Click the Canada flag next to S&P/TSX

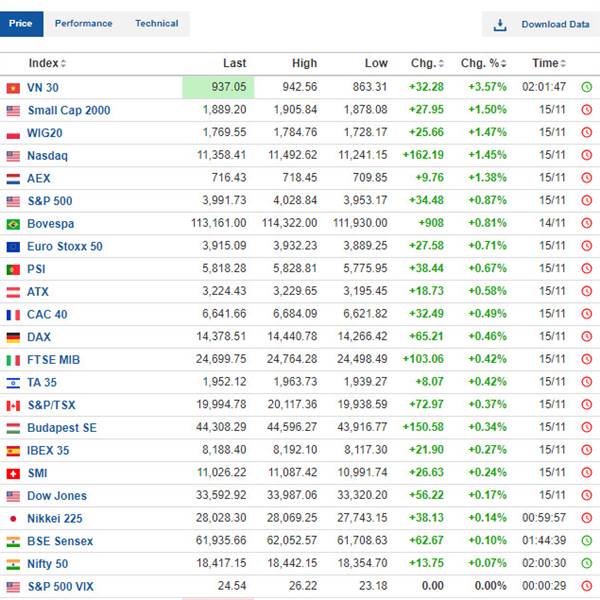pos(13,406)
